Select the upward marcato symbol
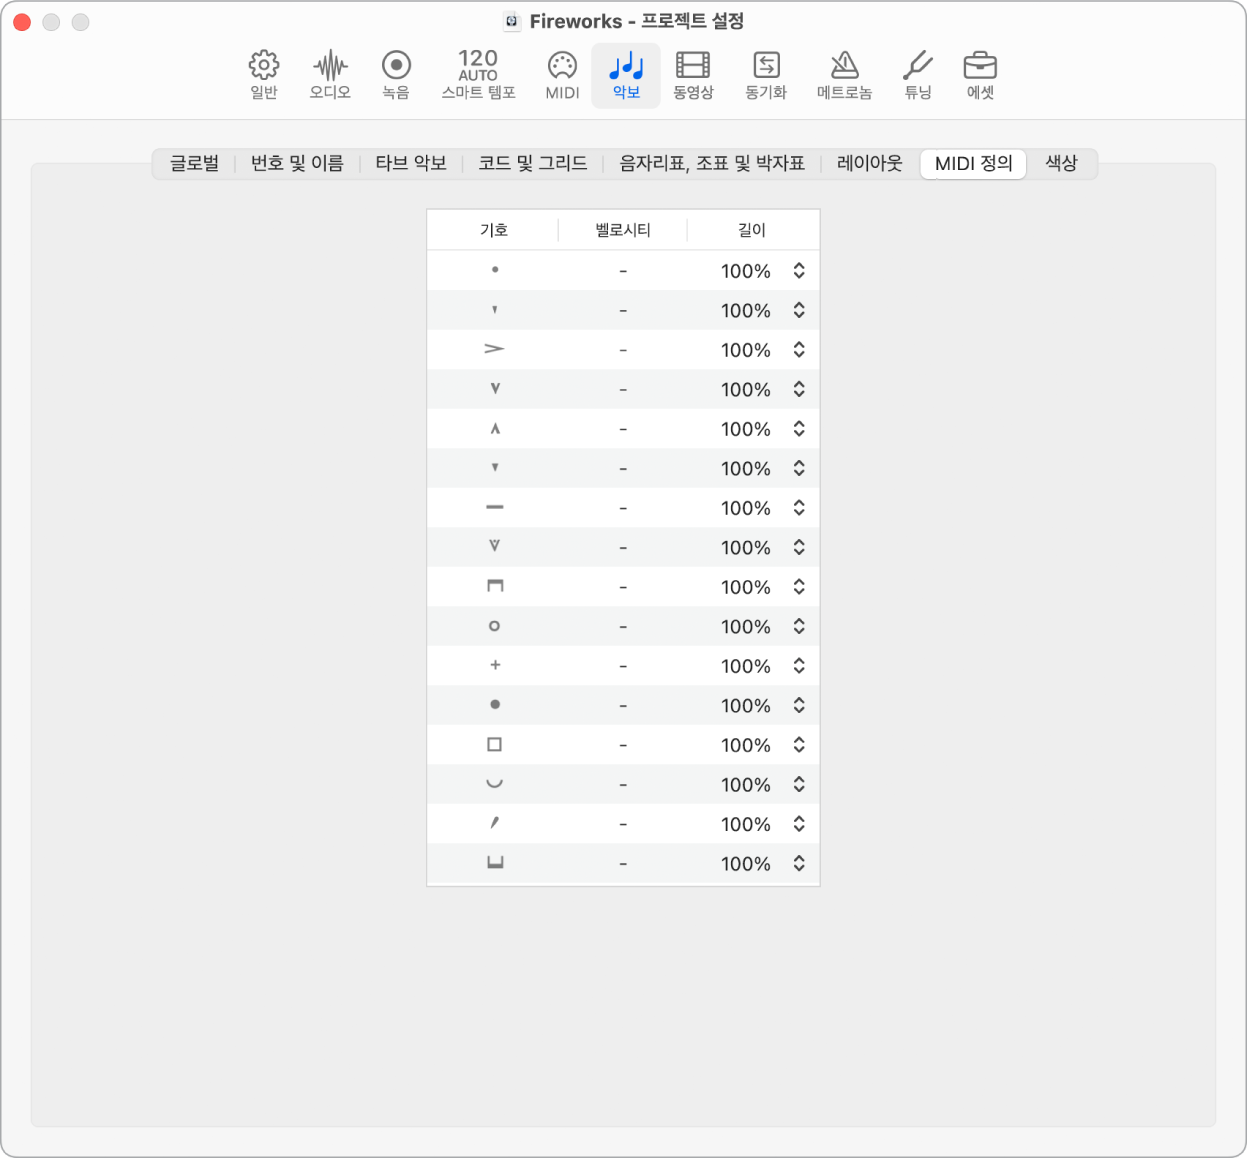 tap(494, 429)
